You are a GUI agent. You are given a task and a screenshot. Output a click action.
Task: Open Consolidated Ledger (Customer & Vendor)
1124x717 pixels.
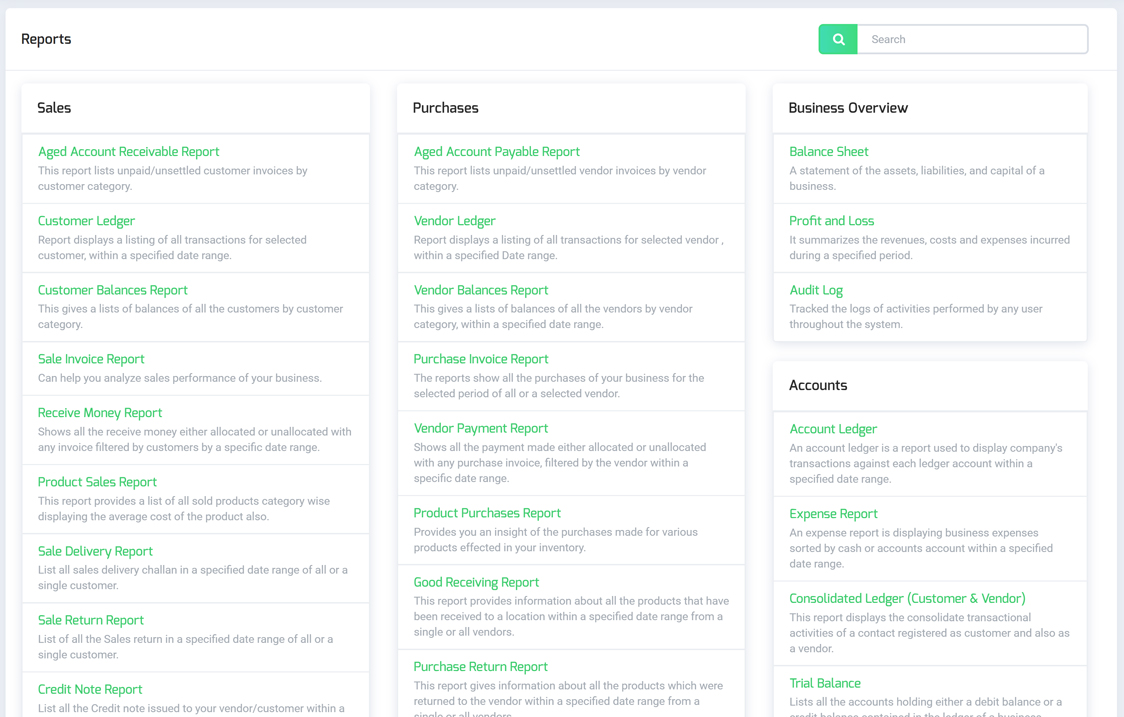coord(907,599)
